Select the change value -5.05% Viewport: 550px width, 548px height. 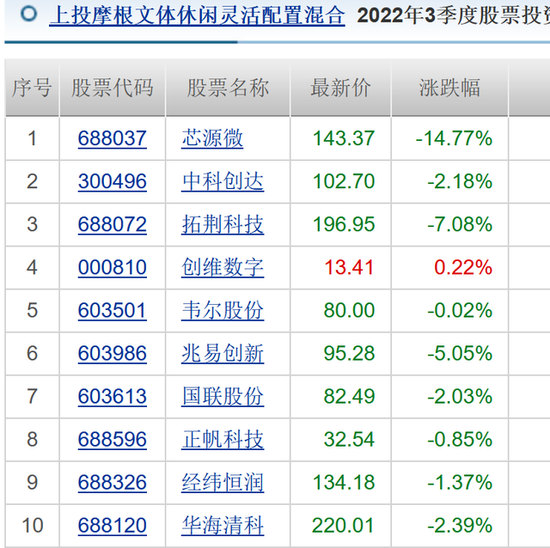(460, 353)
